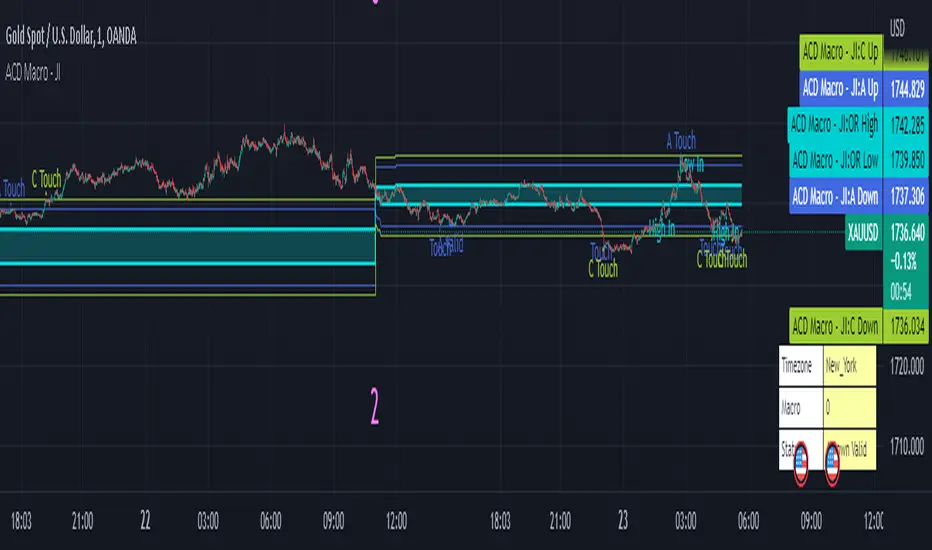Click the ACD Macro - JI:A Up label

tap(840, 89)
